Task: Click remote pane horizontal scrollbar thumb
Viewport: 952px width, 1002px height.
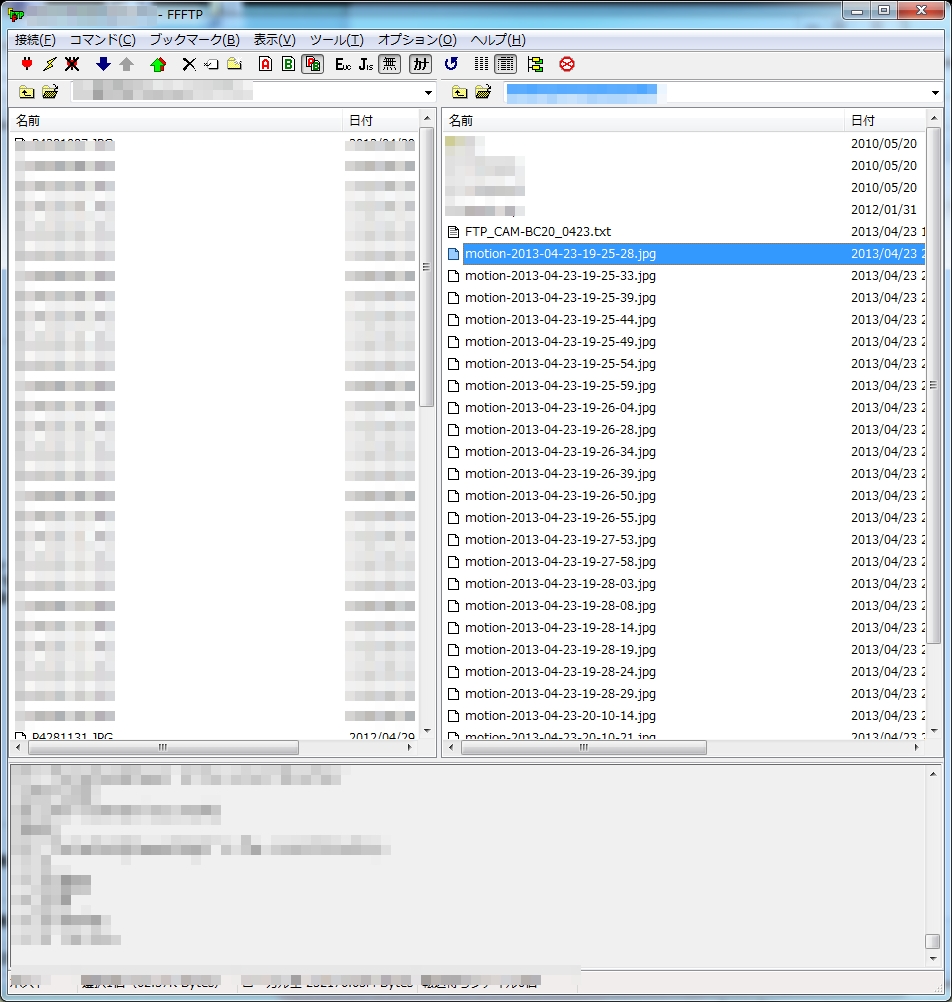Action: [583, 747]
